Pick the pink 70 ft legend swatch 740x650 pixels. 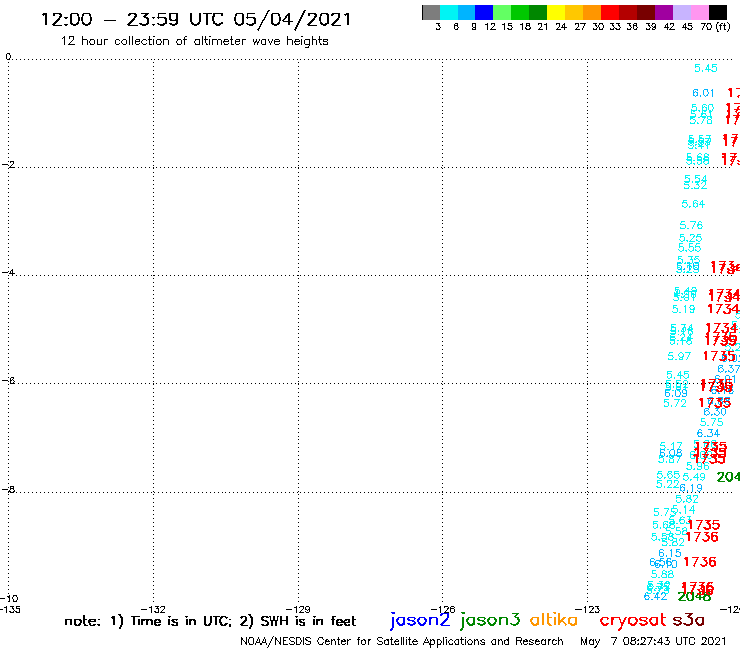700,12
